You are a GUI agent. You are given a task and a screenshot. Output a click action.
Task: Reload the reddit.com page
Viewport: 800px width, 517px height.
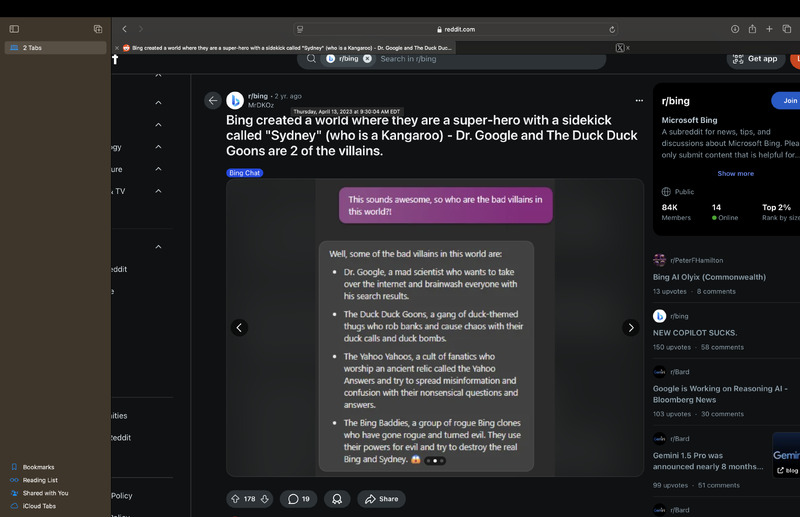pyautogui.click(x=612, y=30)
